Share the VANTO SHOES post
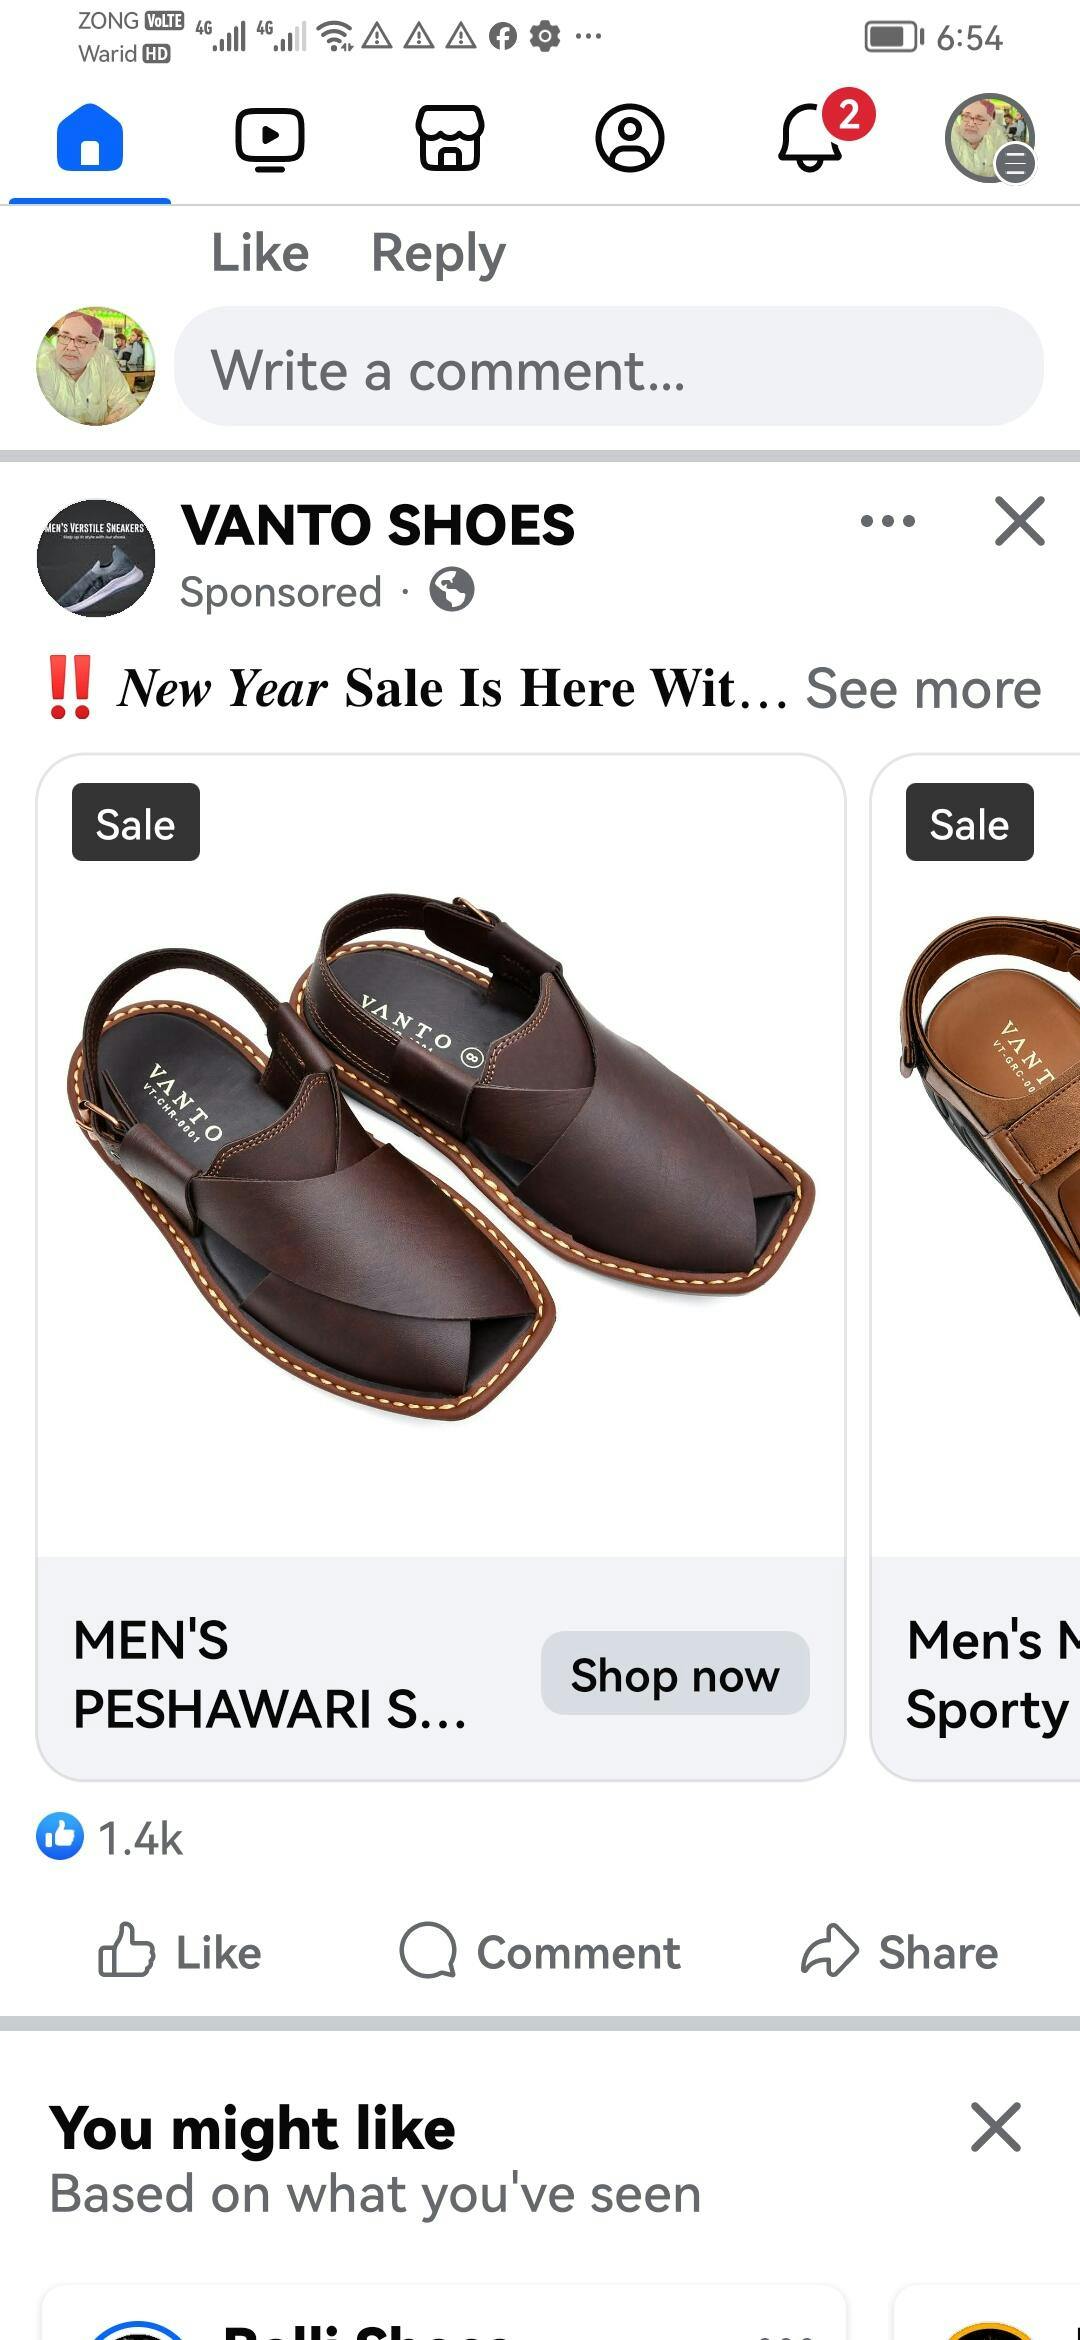Viewport: 1080px width, 2340px height. tap(900, 1953)
